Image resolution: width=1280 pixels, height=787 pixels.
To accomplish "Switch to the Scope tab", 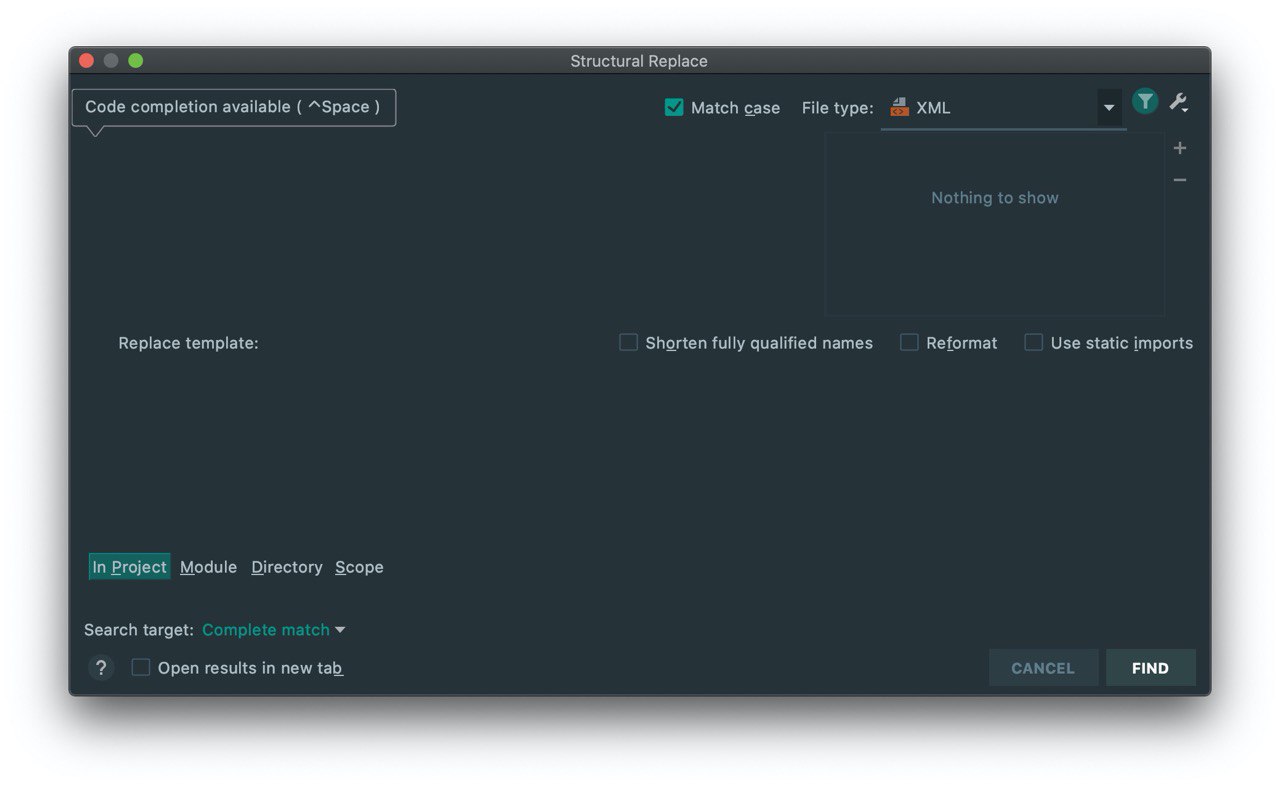I will coord(359,567).
